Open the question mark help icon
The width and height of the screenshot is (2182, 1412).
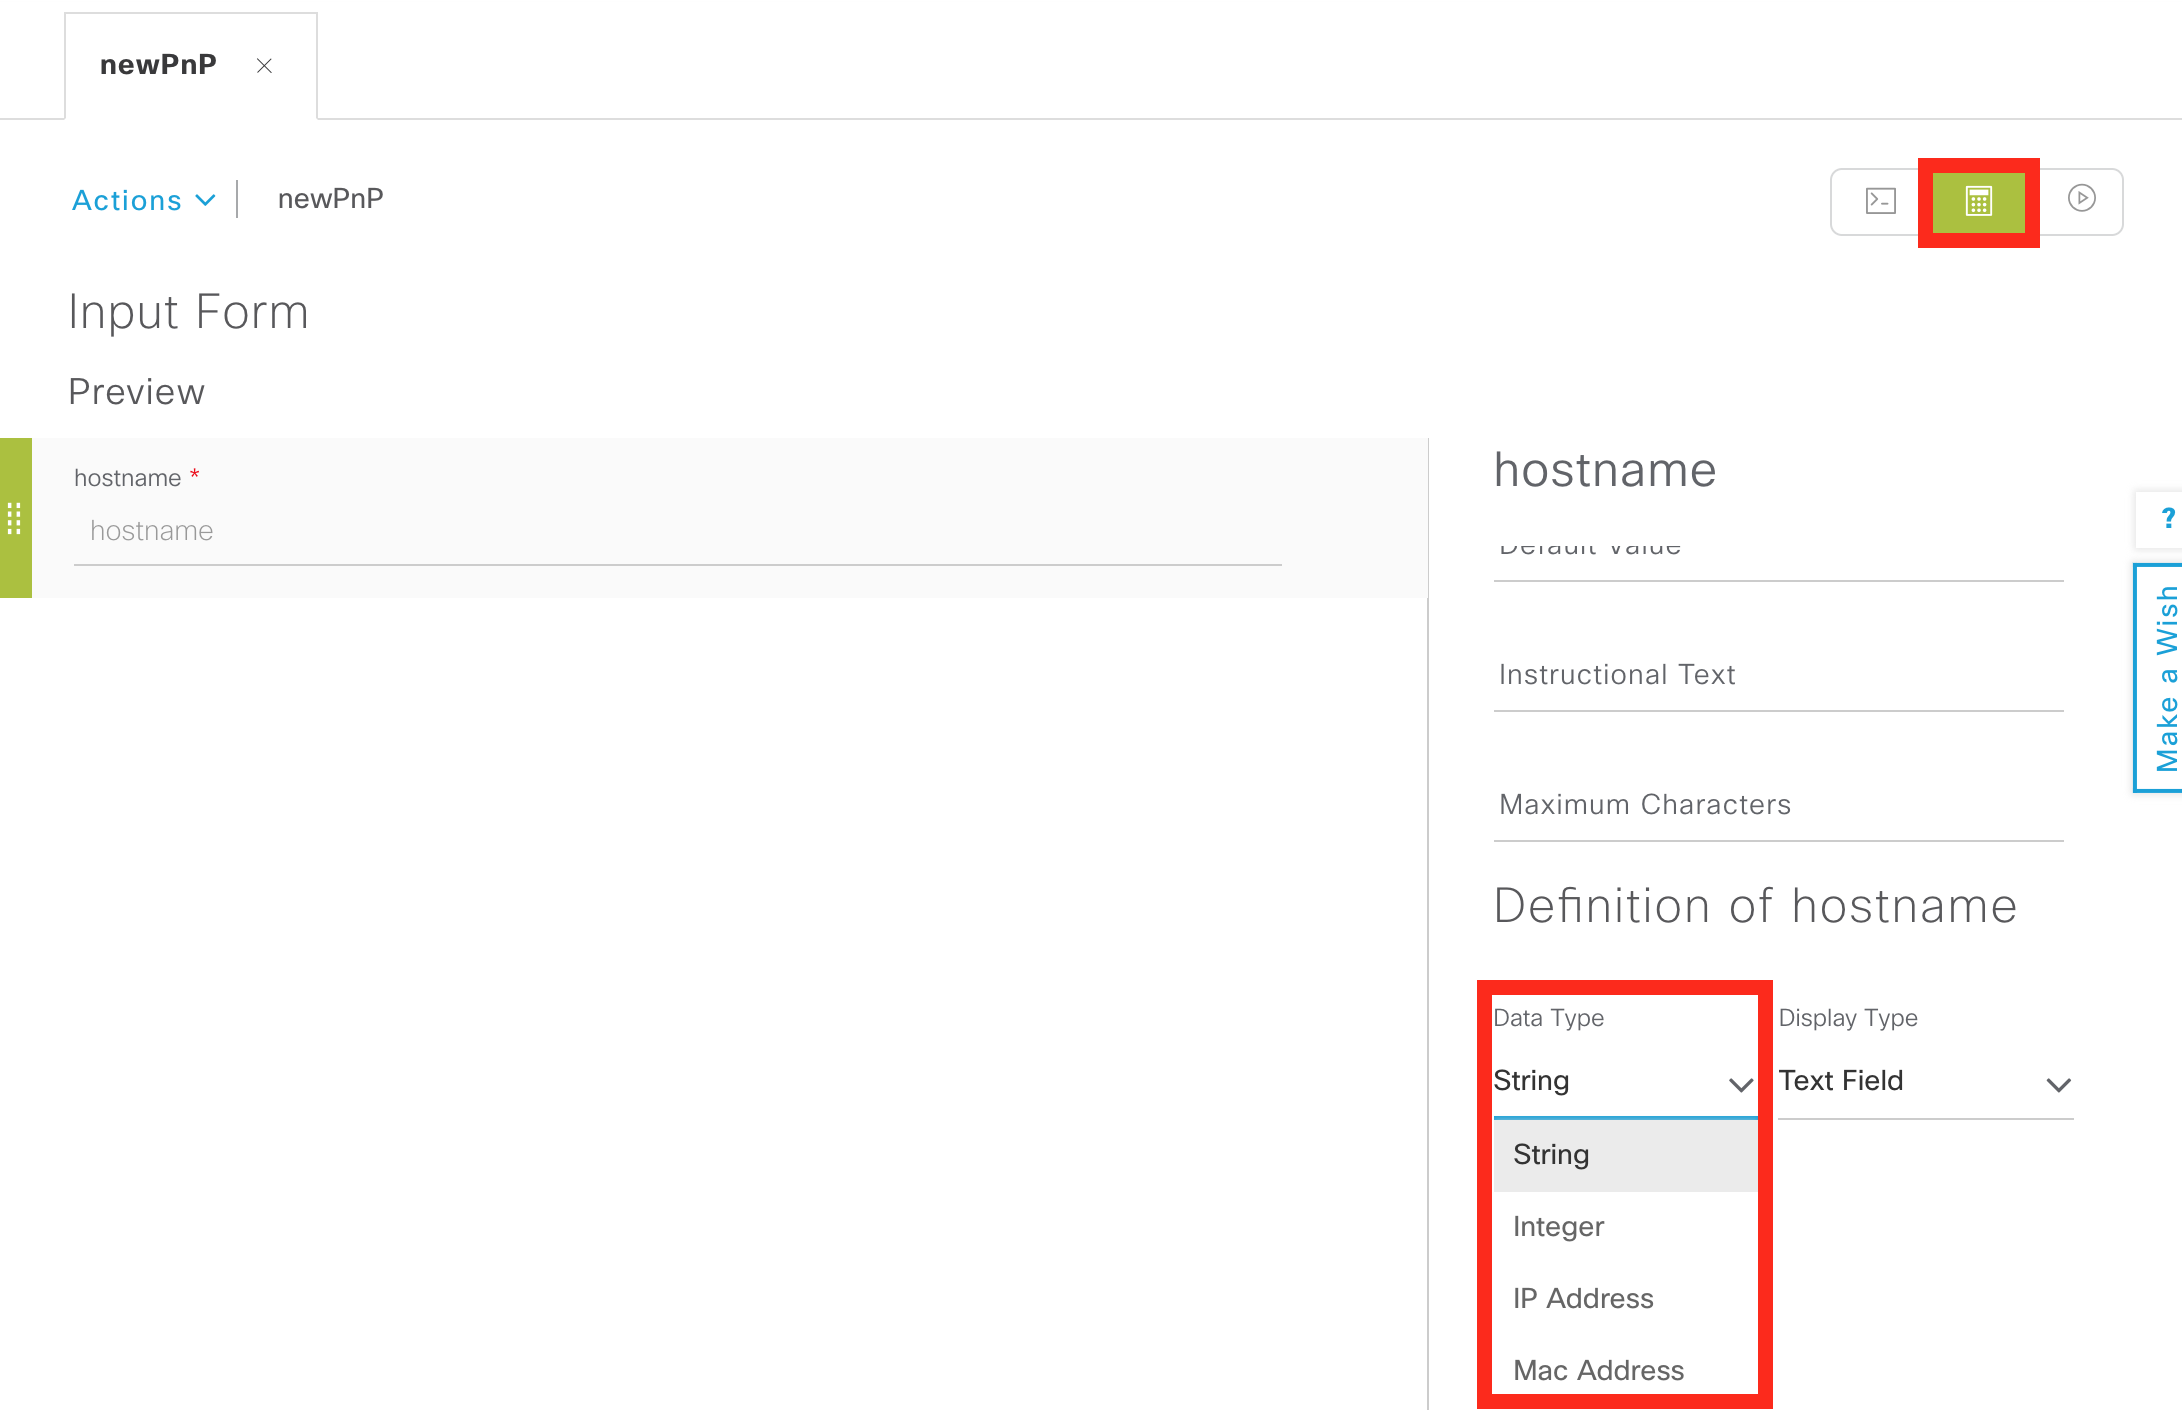(2166, 518)
